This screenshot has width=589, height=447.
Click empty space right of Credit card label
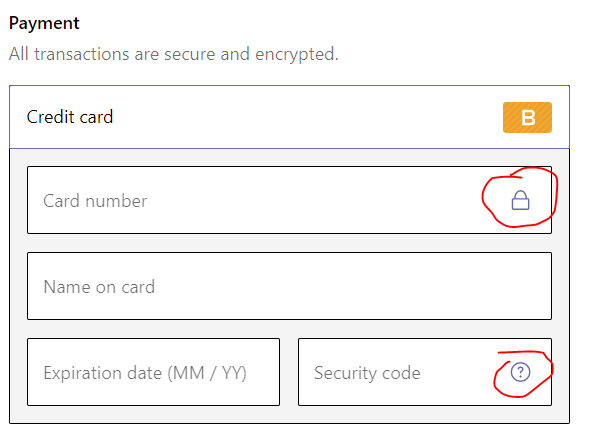[x=308, y=117]
